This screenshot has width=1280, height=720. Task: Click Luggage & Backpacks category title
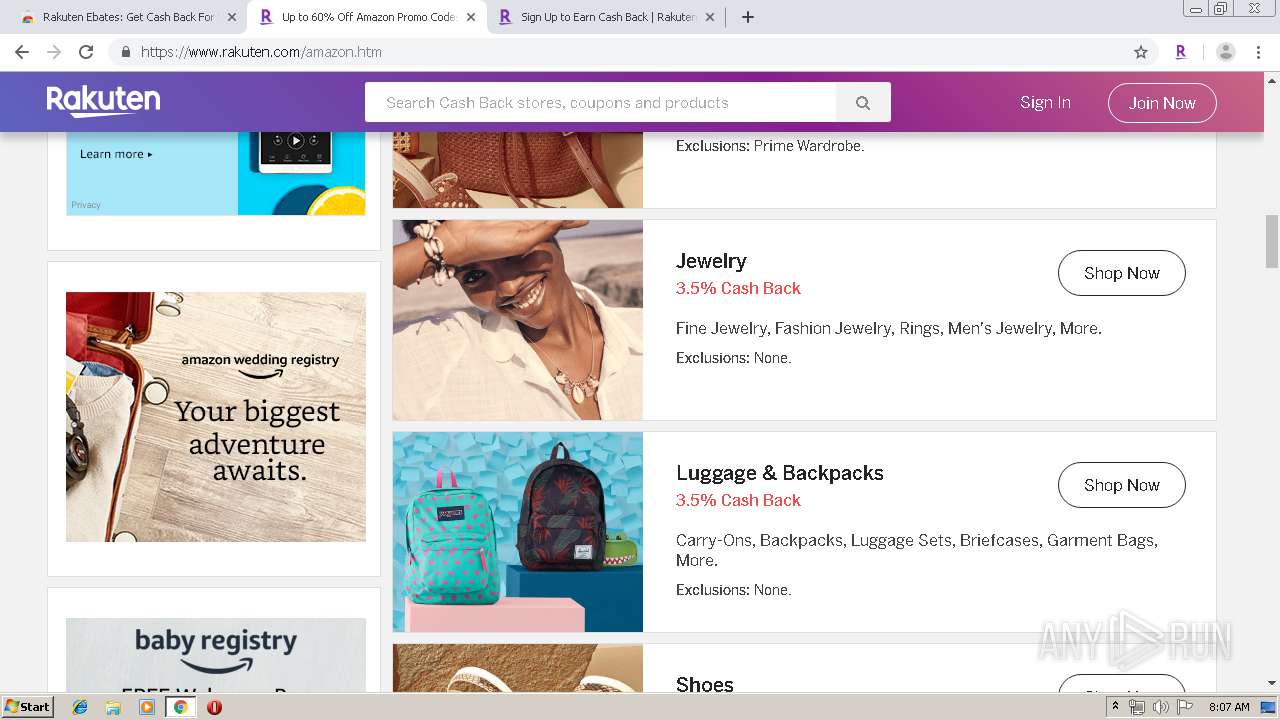click(x=780, y=473)
